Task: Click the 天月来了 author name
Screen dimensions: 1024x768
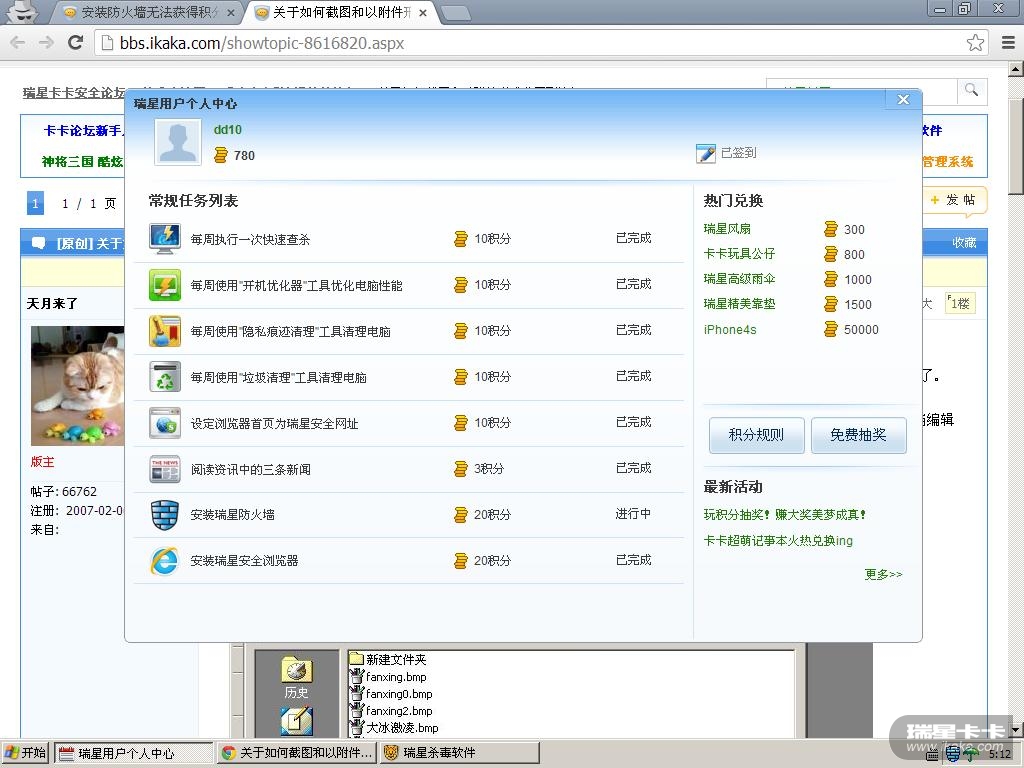Action: pos(52,303)
